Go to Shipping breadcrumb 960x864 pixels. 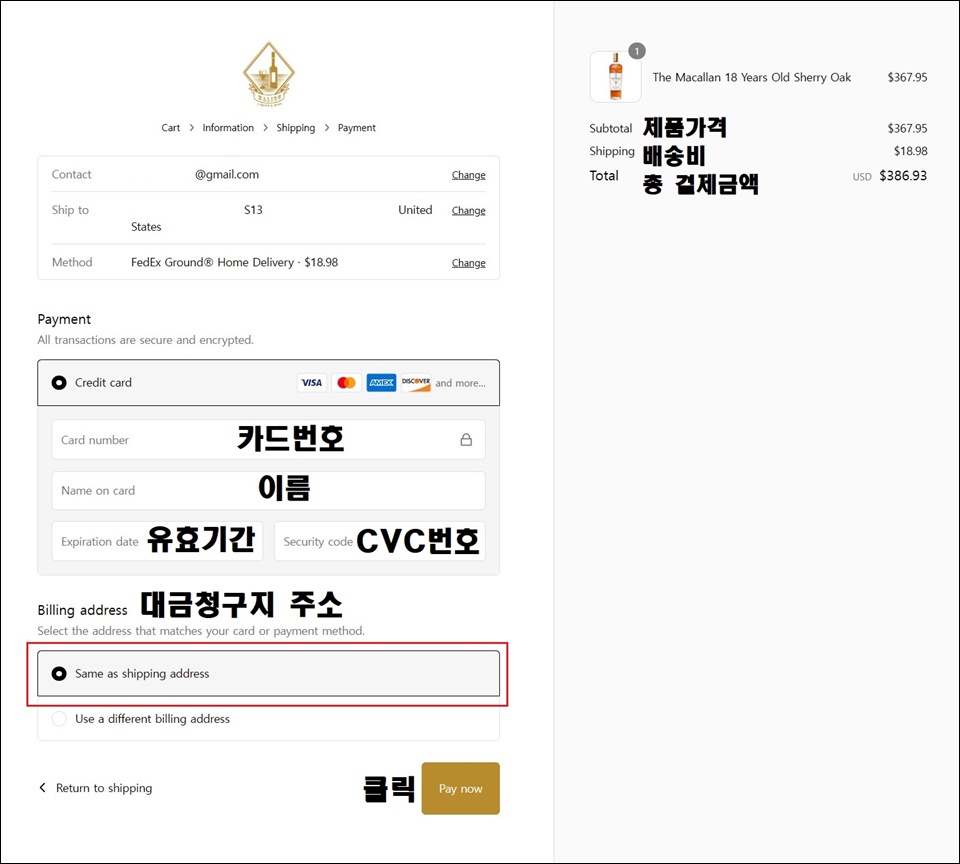(296, 127)
